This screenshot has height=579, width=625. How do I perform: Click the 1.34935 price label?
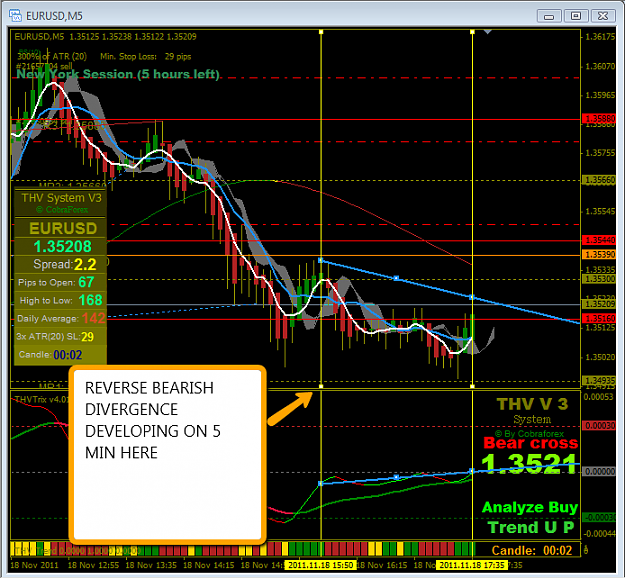(599, 381)
